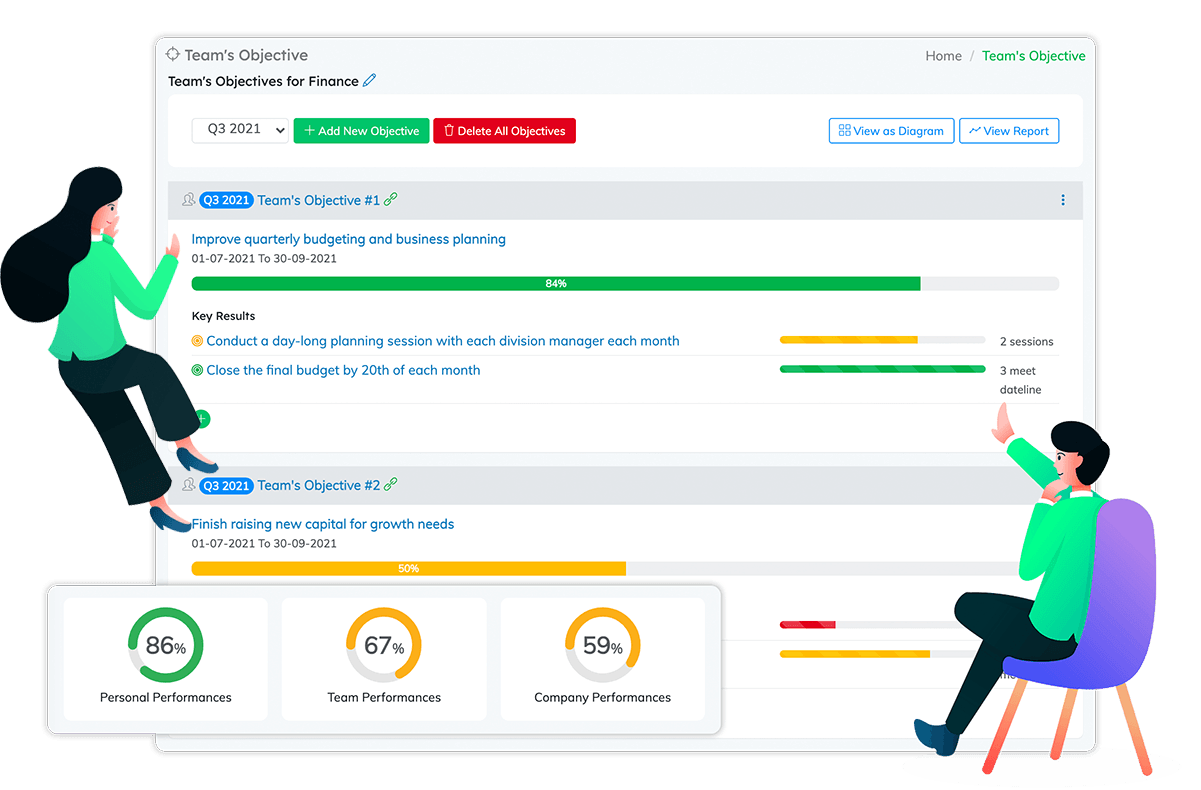Image resolution: width=1201 pixels, height=790 pixels.
Task: Click the green plus icon below the key results
Action: coord(203,419)
